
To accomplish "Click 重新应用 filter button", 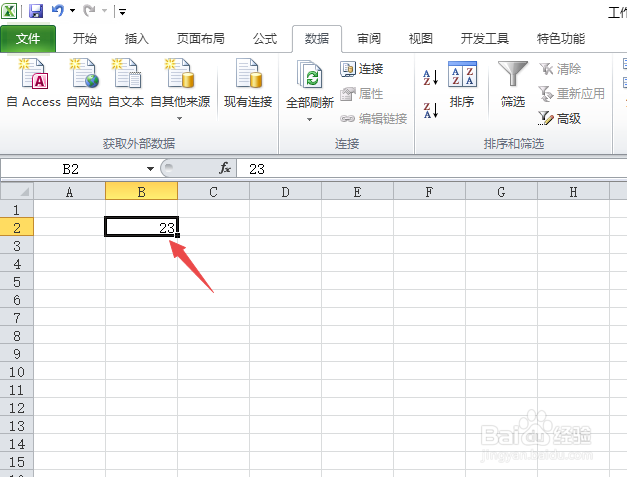I will tap(572, 94).
